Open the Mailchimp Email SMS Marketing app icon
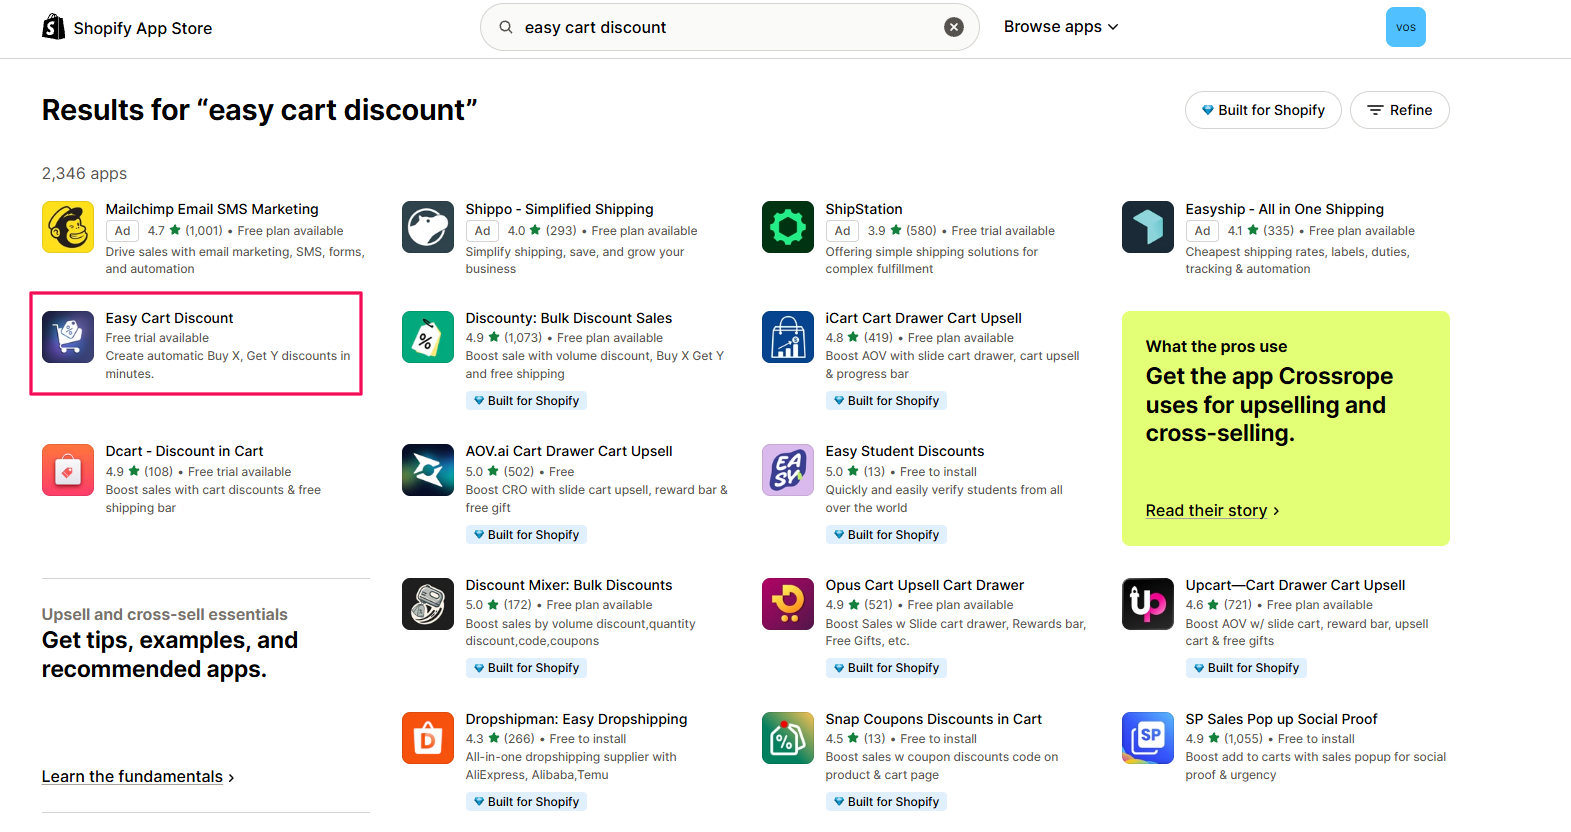1571x832 pixels. pos(68,227)
